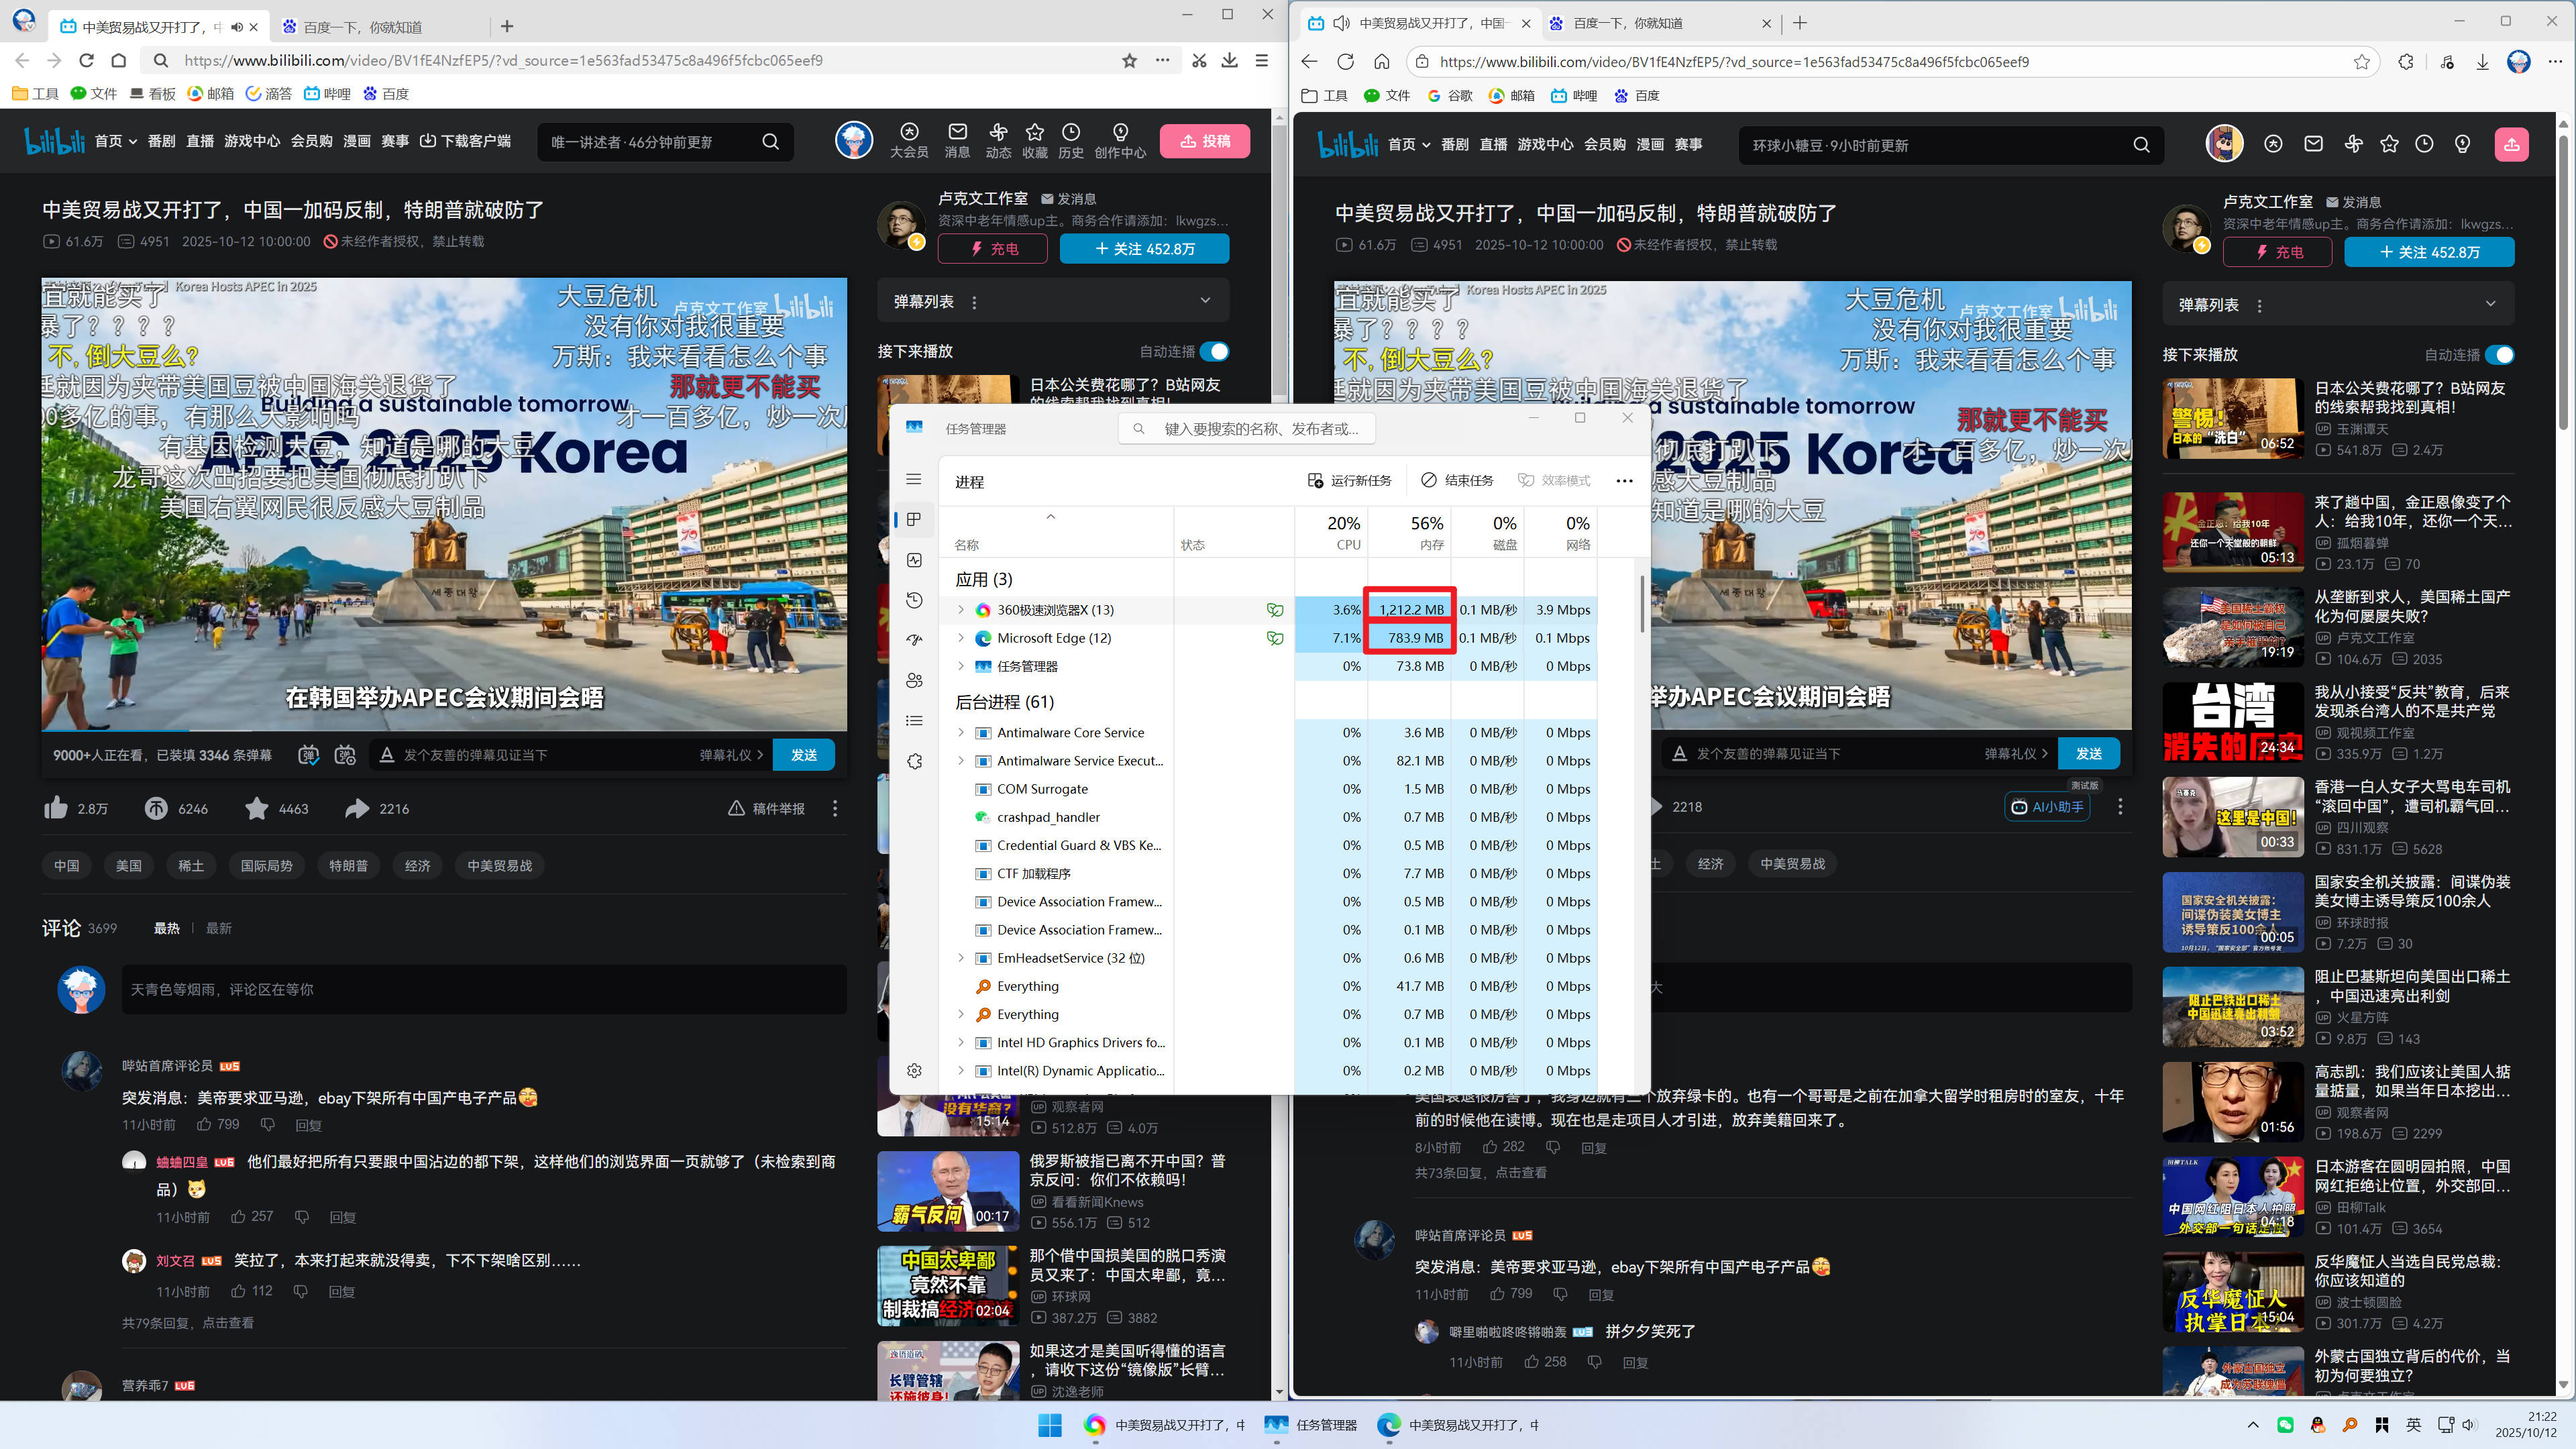Enable the 自动连播 autoplay toggle

pos(1216,351)
